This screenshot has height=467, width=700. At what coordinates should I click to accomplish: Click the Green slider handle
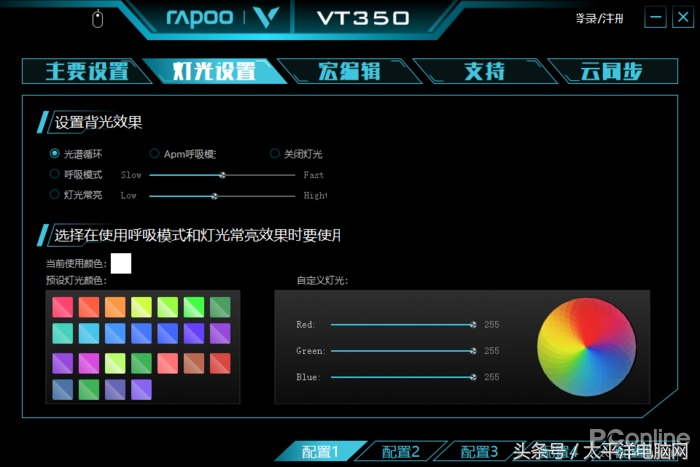click(x=473, y=351)
